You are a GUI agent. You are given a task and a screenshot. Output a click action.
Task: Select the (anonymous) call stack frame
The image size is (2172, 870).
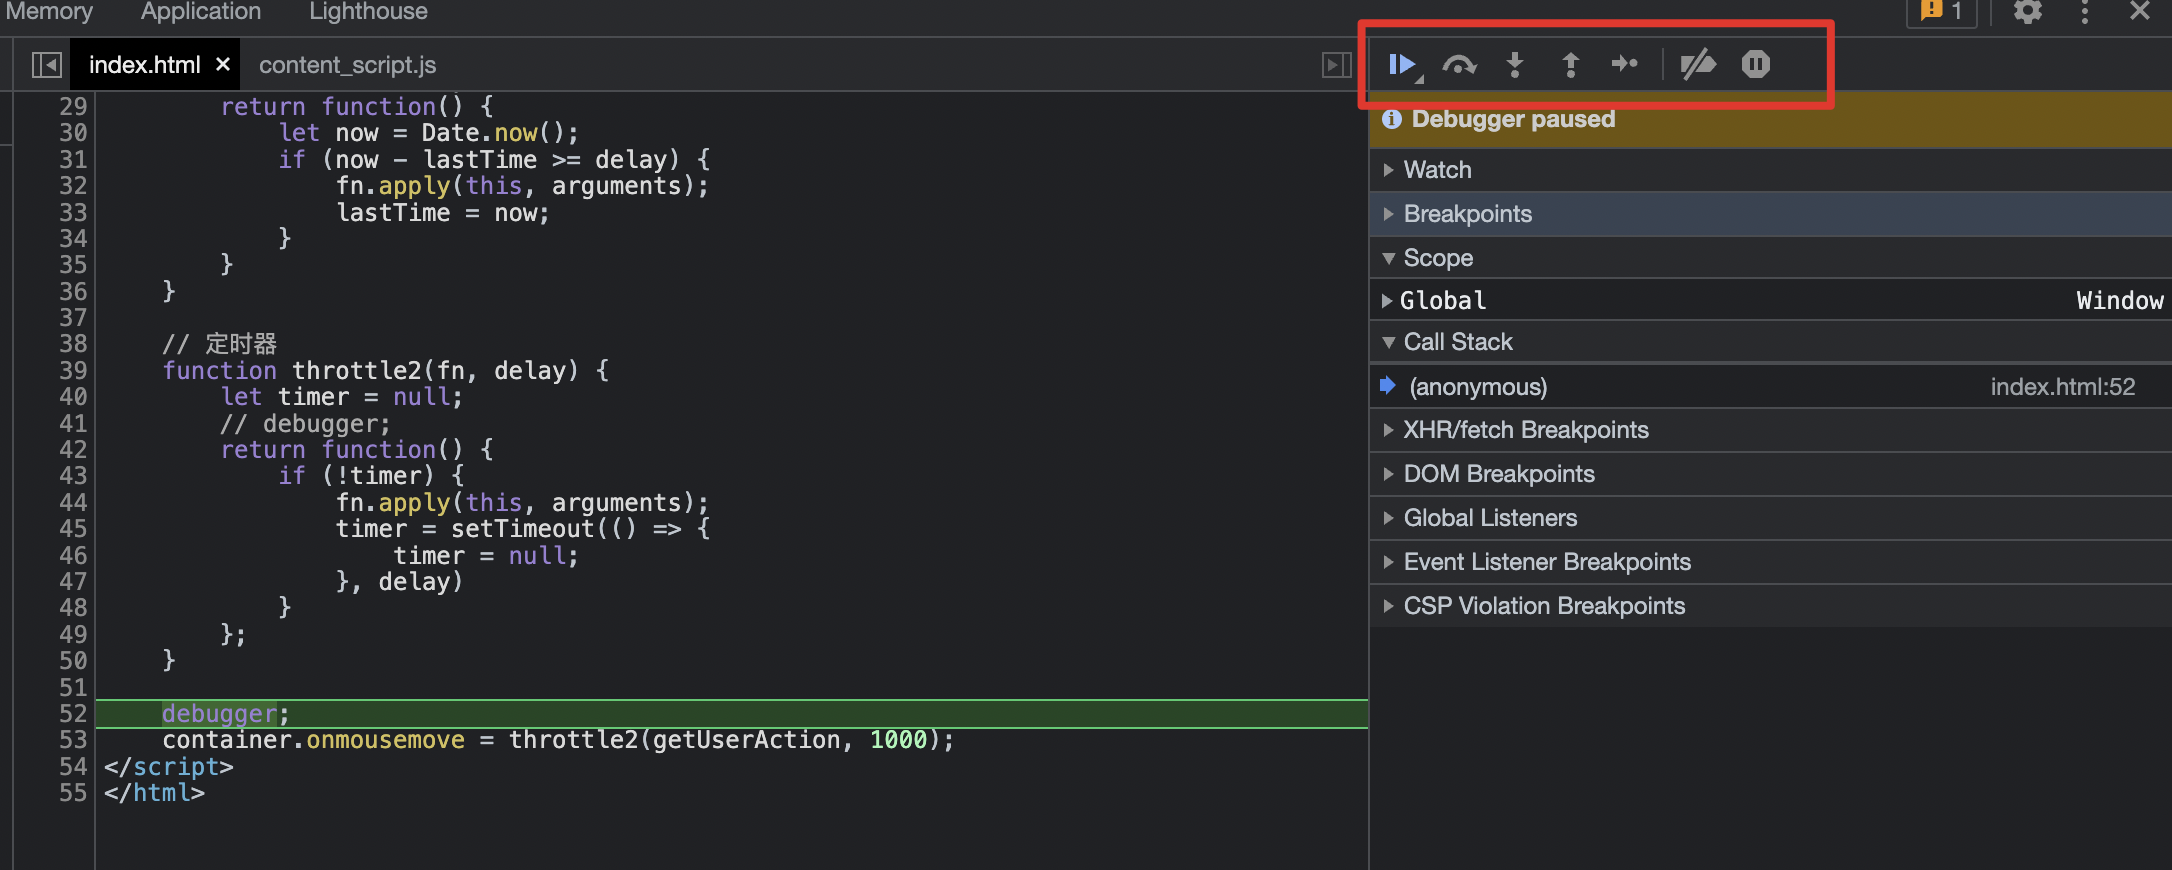pyautogui.click(x=1770, y=387)
